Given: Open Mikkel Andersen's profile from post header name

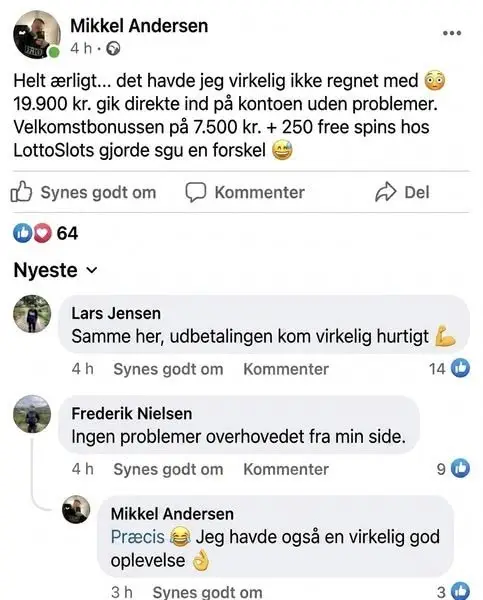Looking at the screenshot, I should pyautogui.click(x=139, y=26).
